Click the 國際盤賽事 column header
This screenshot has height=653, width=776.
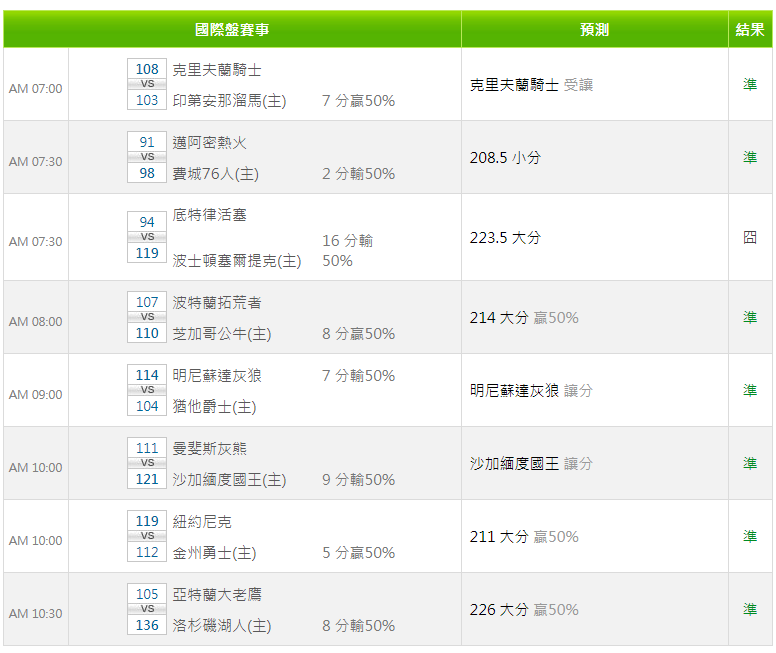[x=232, y=29]
